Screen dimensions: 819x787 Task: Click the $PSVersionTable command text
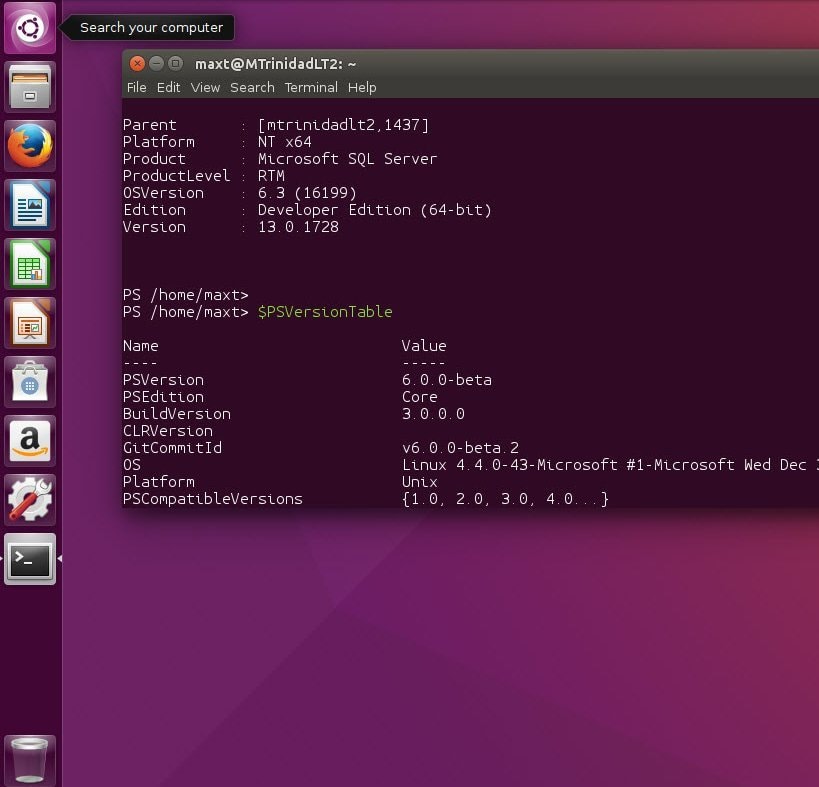(325, 311)
